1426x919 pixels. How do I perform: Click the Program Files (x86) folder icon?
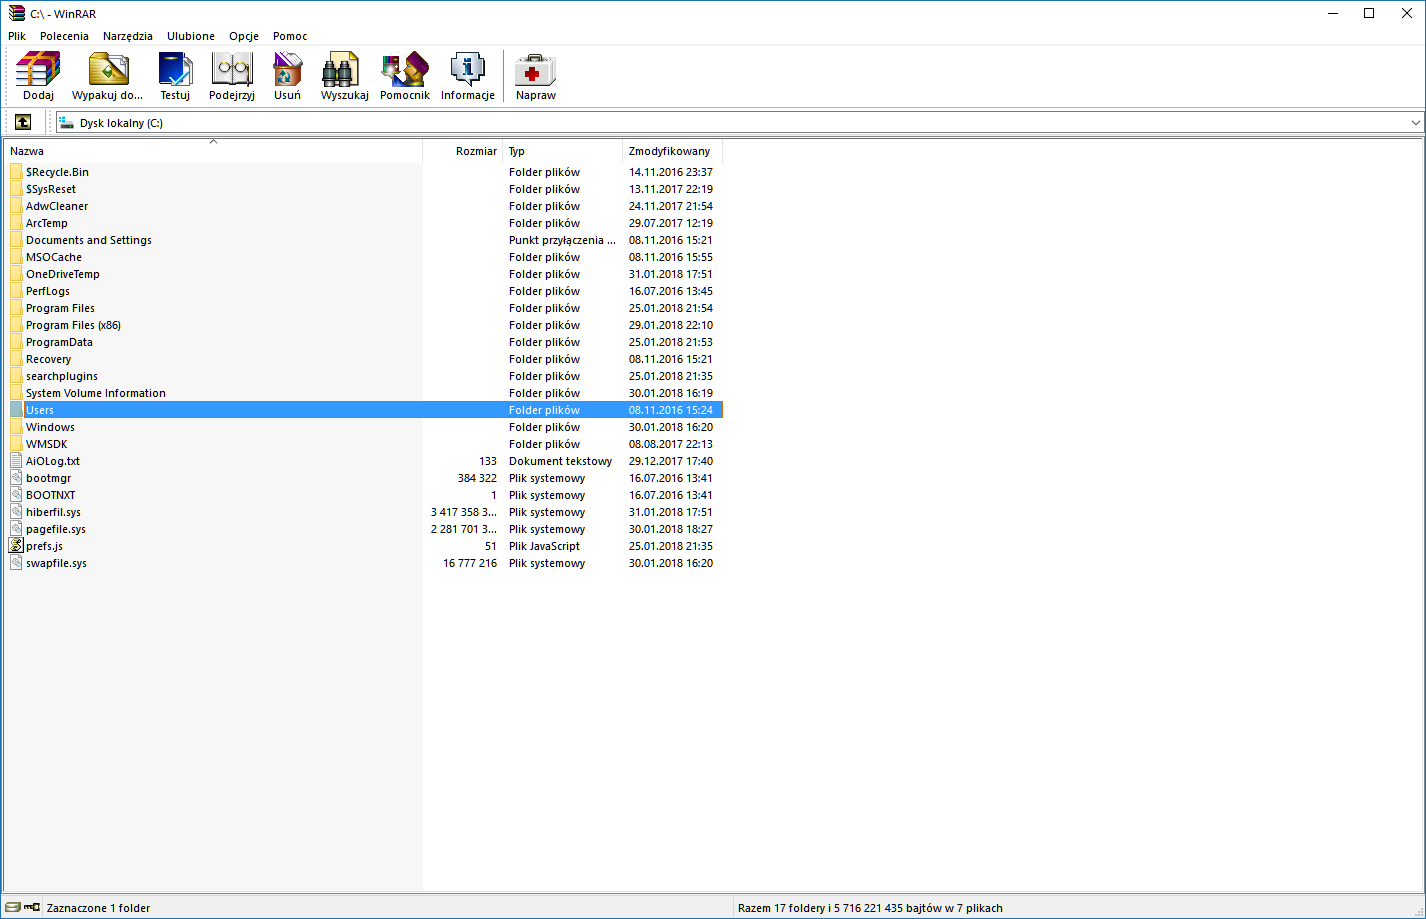tap(16, 325)
